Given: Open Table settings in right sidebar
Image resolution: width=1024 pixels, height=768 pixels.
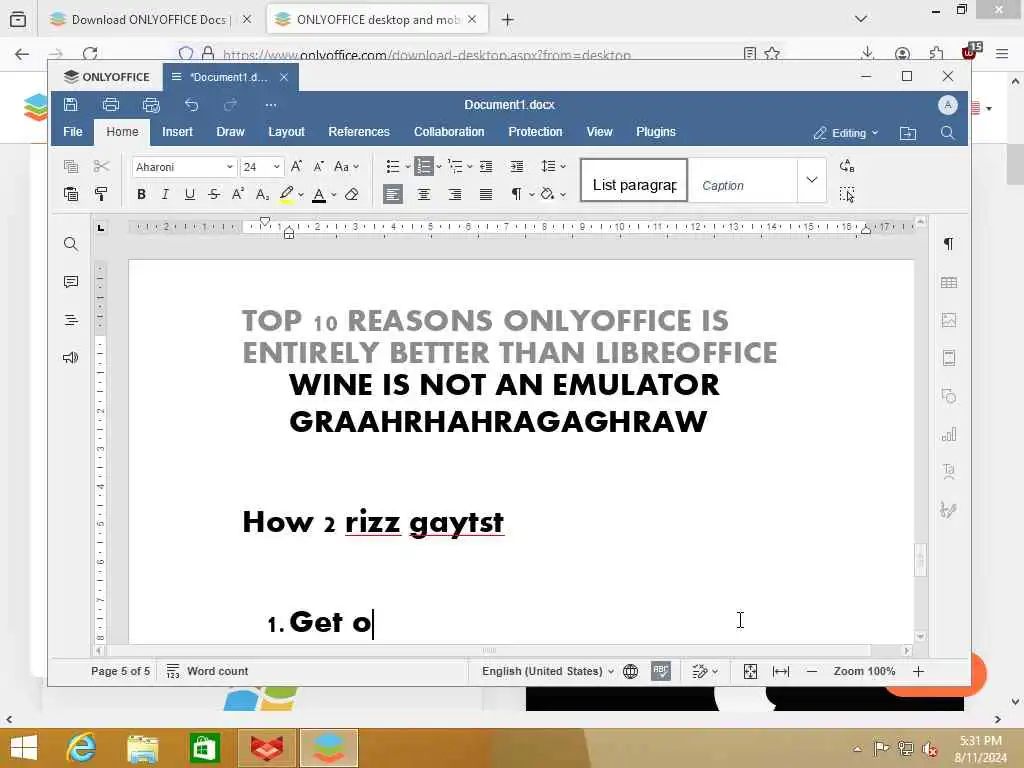Looking at the screenshot, I should click(949, 282).
